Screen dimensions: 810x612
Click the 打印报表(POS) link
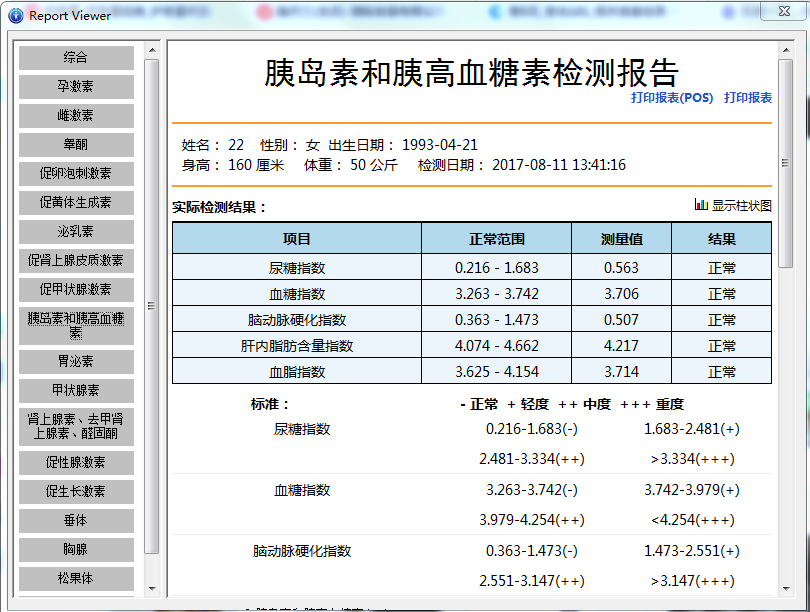click(x=672, y=98)
